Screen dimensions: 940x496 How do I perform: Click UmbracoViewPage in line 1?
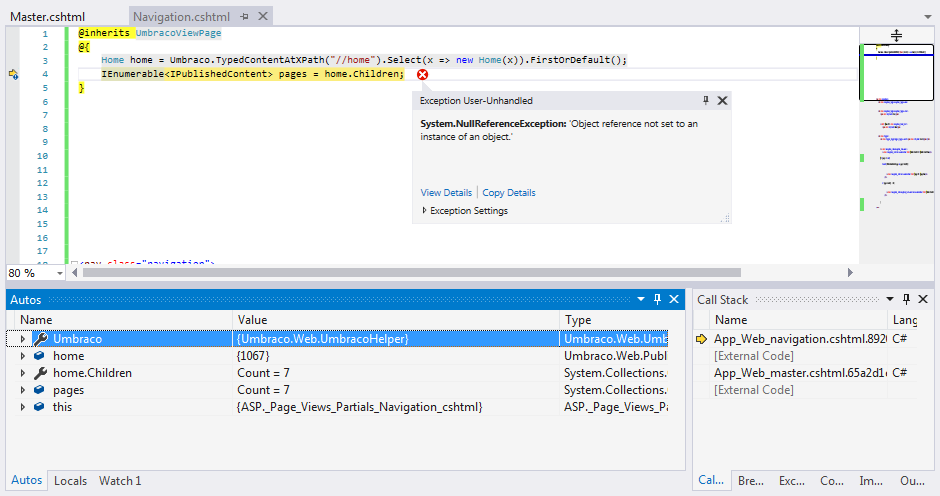click(178, 33)
